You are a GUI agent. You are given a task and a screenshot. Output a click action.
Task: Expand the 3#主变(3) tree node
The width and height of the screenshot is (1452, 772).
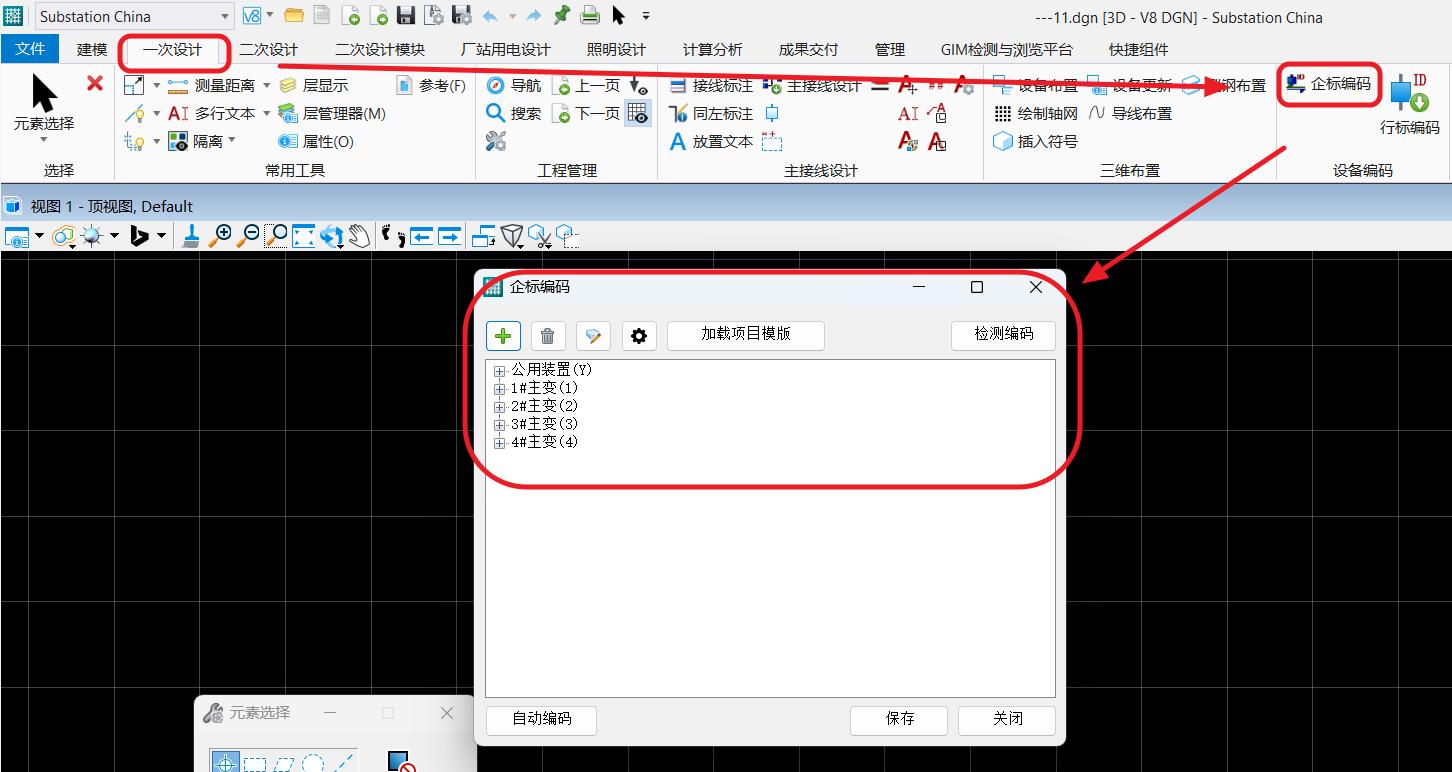500,425
